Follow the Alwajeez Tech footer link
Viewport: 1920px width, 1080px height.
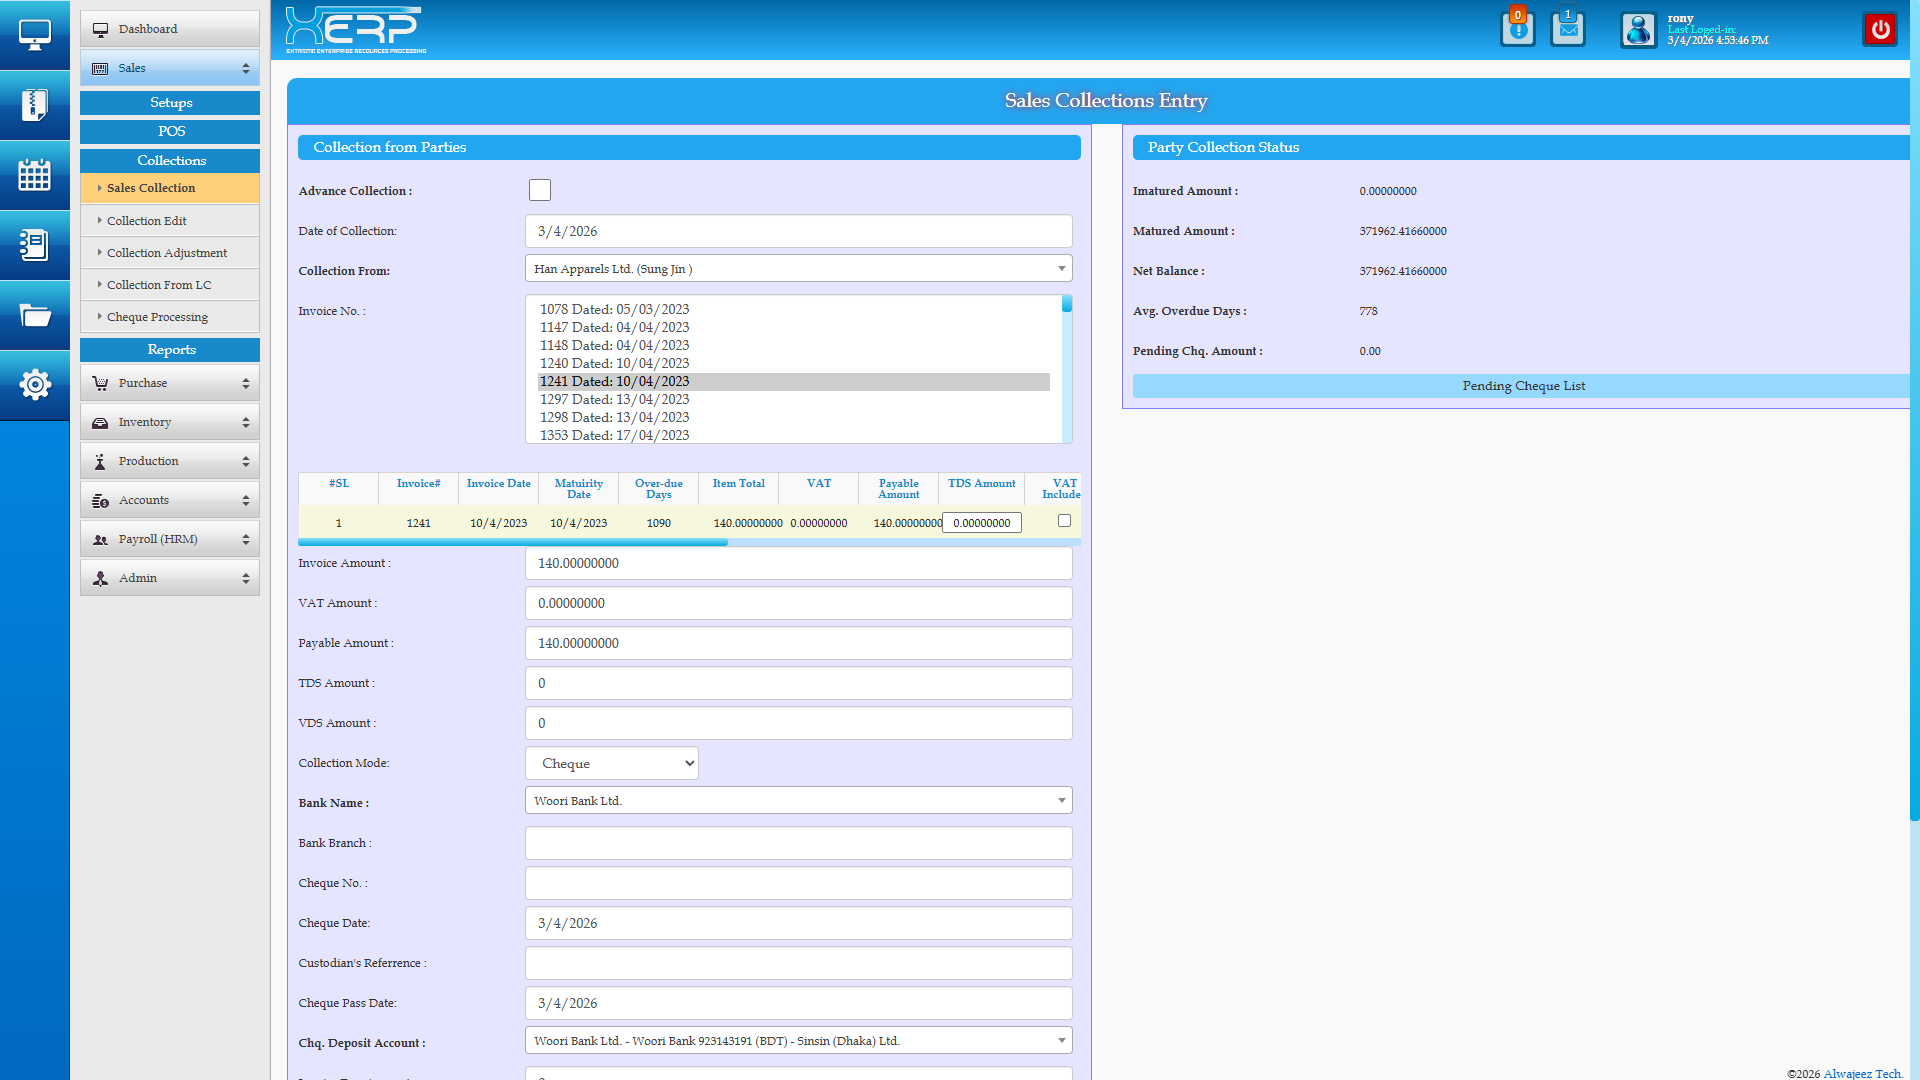pyautogui.click(x=1861, y=1073)
